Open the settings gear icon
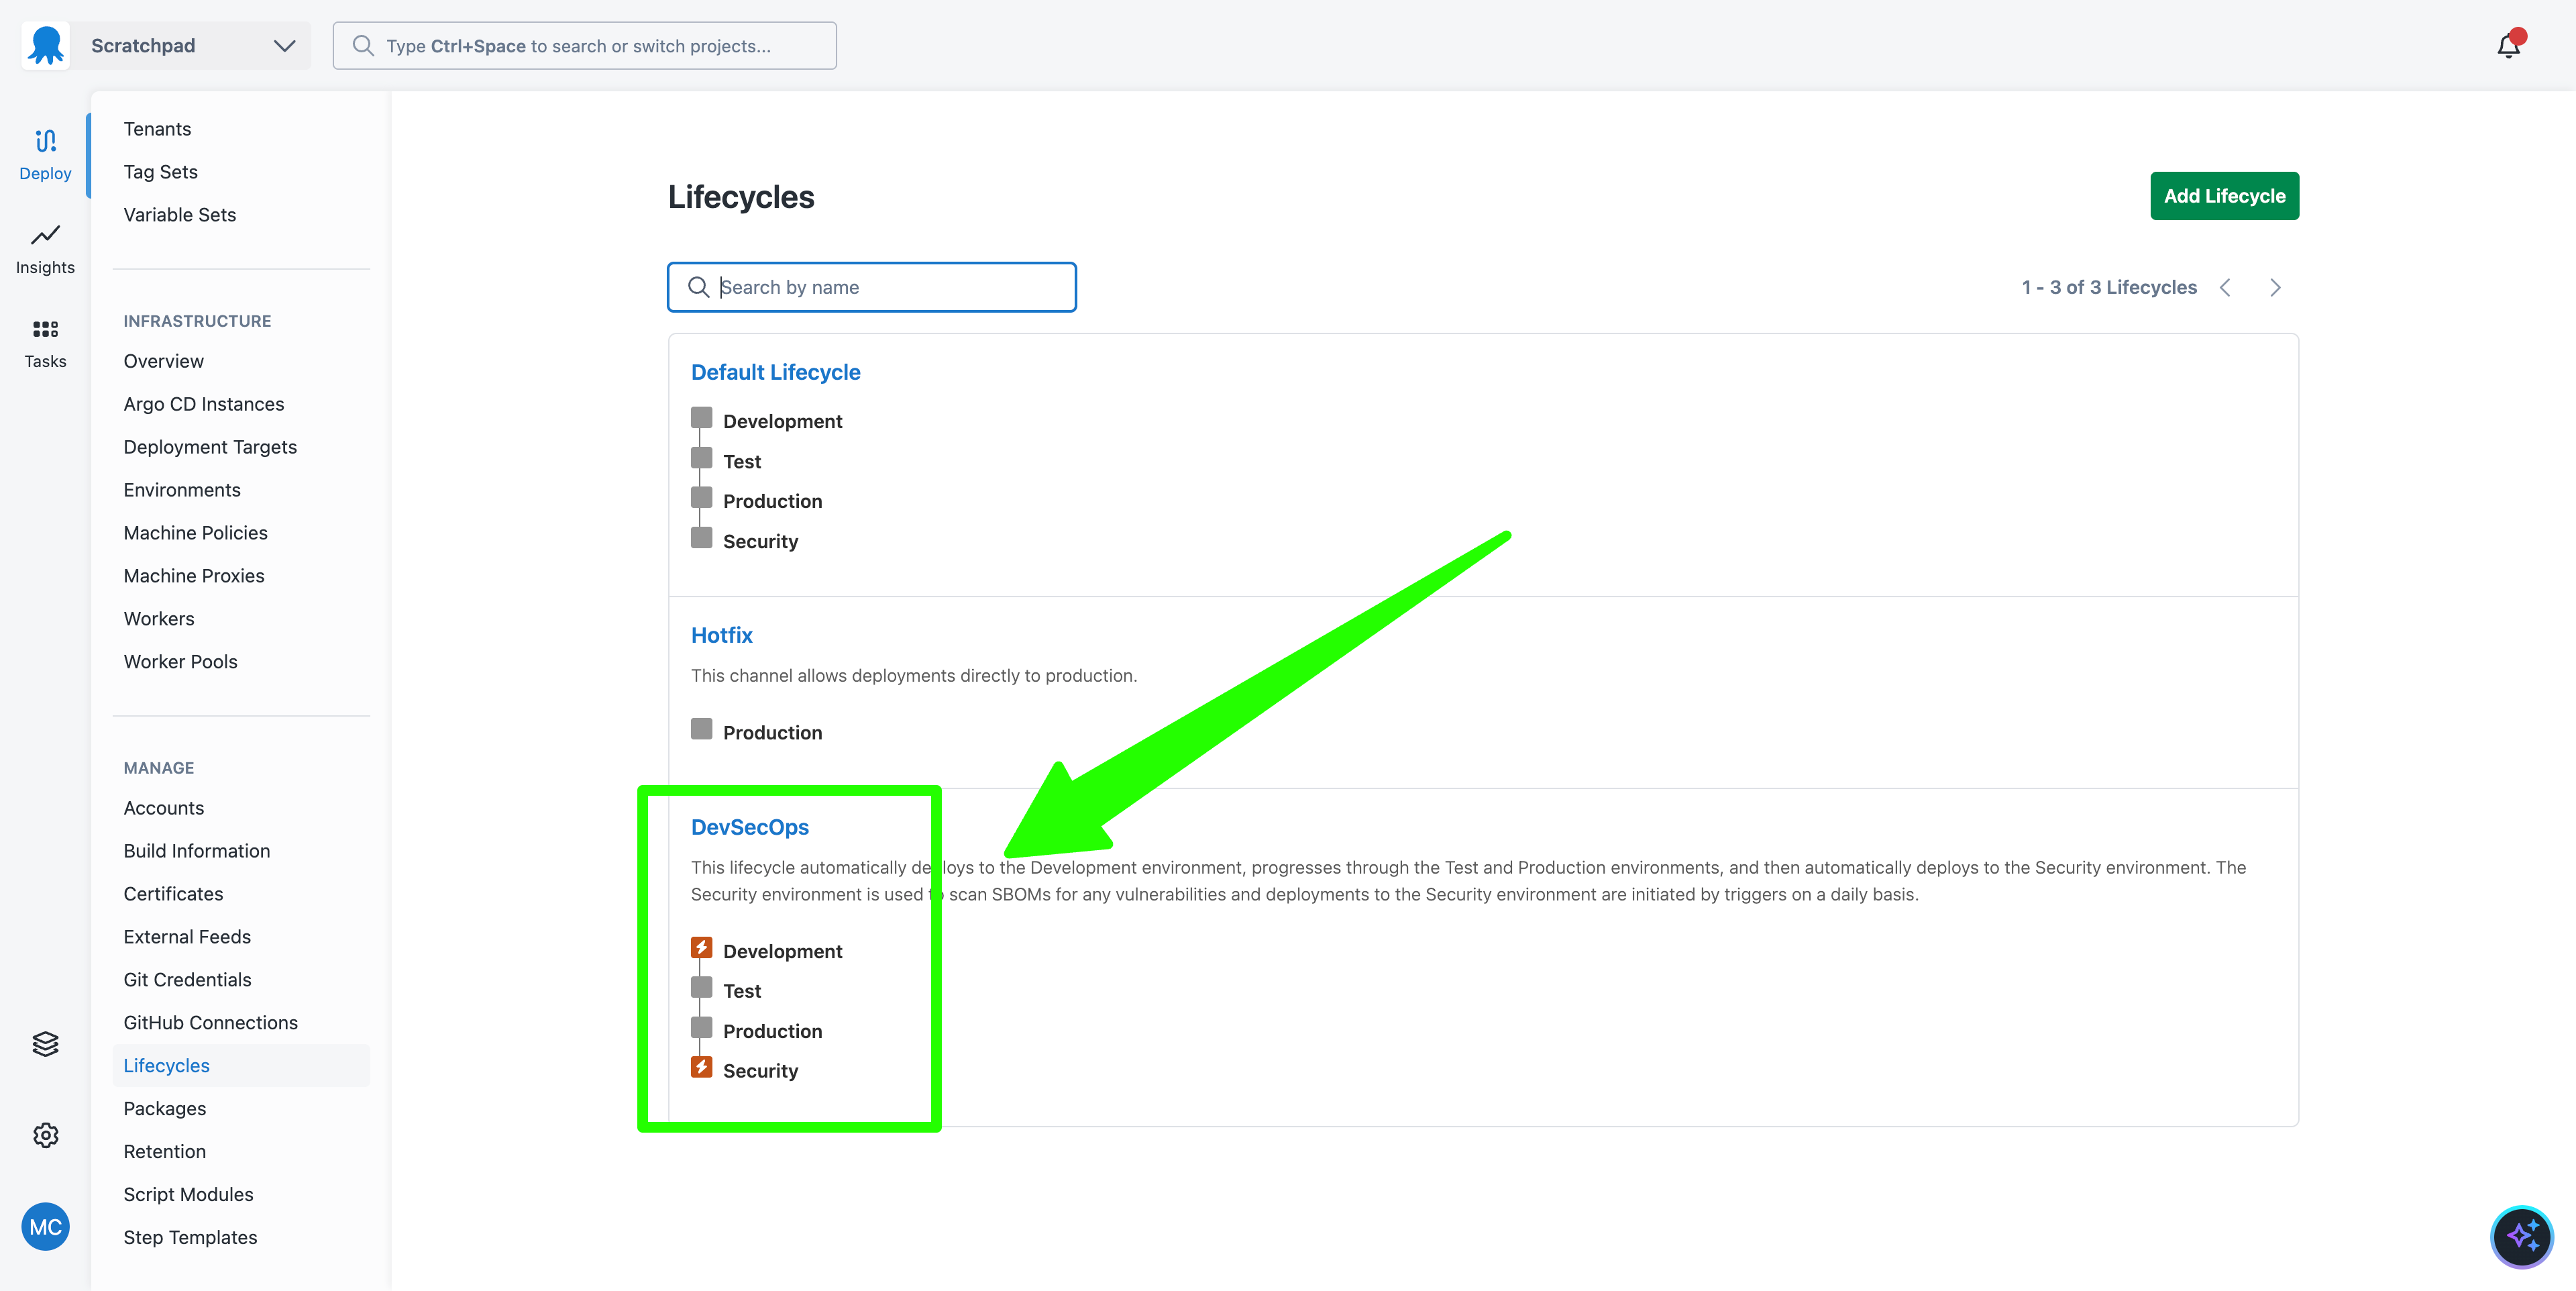The height and width of the screenshot is (1291, 2576). (x=45, y=1135)
